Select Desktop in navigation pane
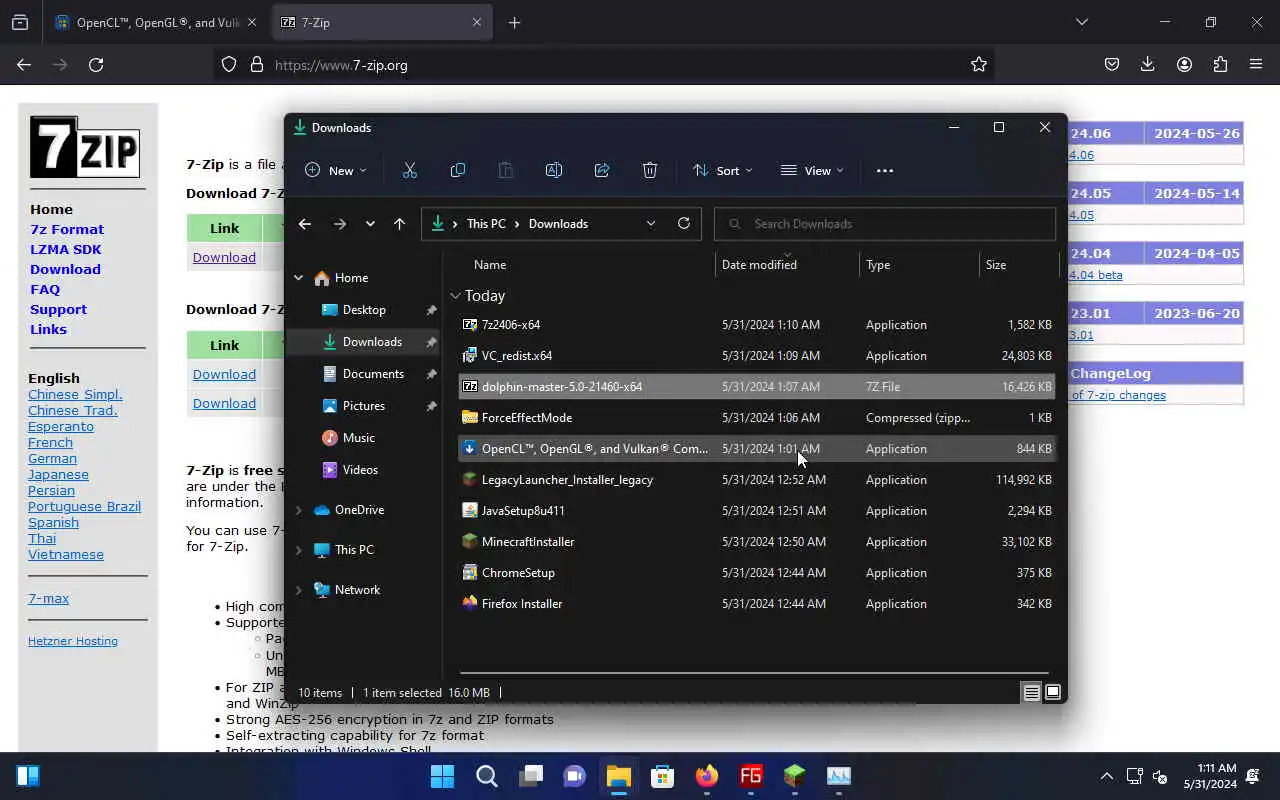The width and height of the screenshot is (1280, 800). point(364,310)
